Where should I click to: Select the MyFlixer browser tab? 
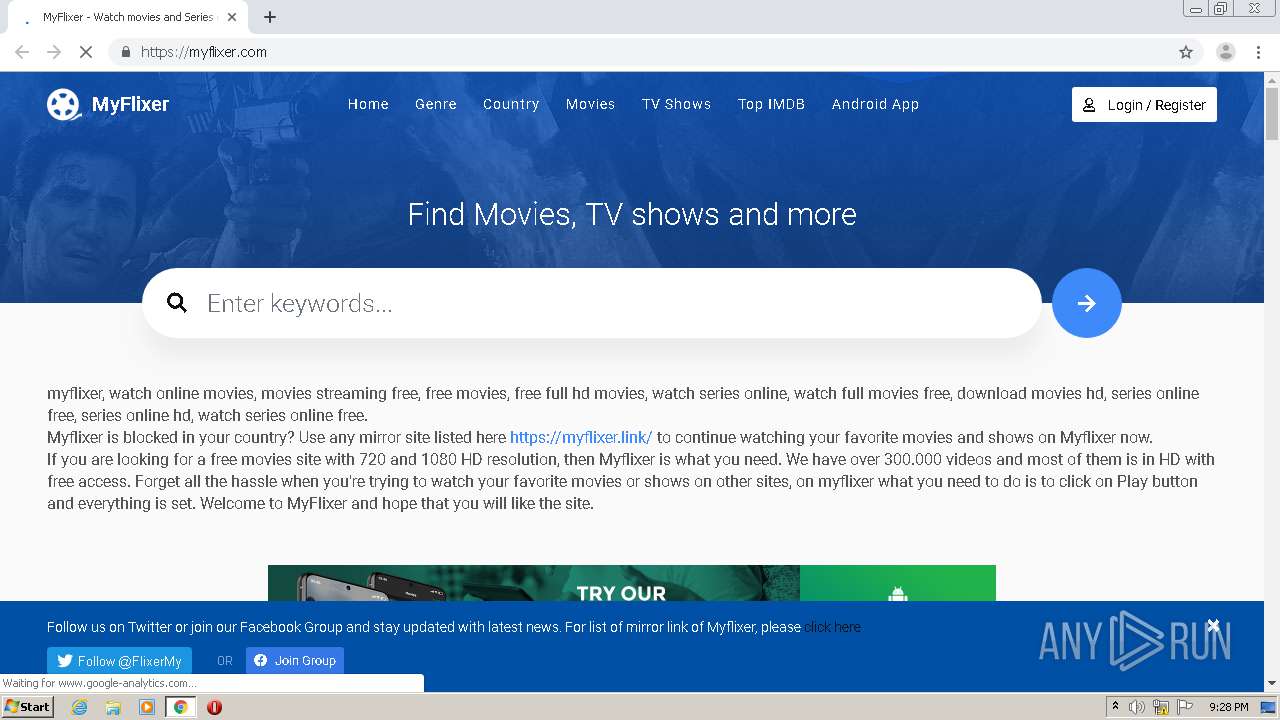point(128,17)
